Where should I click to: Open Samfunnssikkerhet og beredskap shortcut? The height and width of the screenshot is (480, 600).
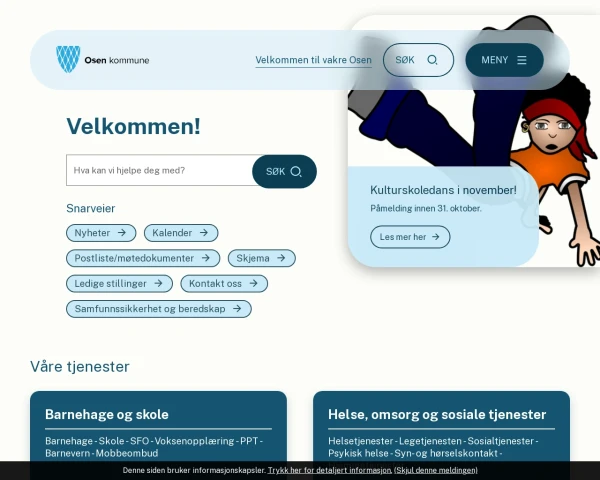[x=159, y=309]
